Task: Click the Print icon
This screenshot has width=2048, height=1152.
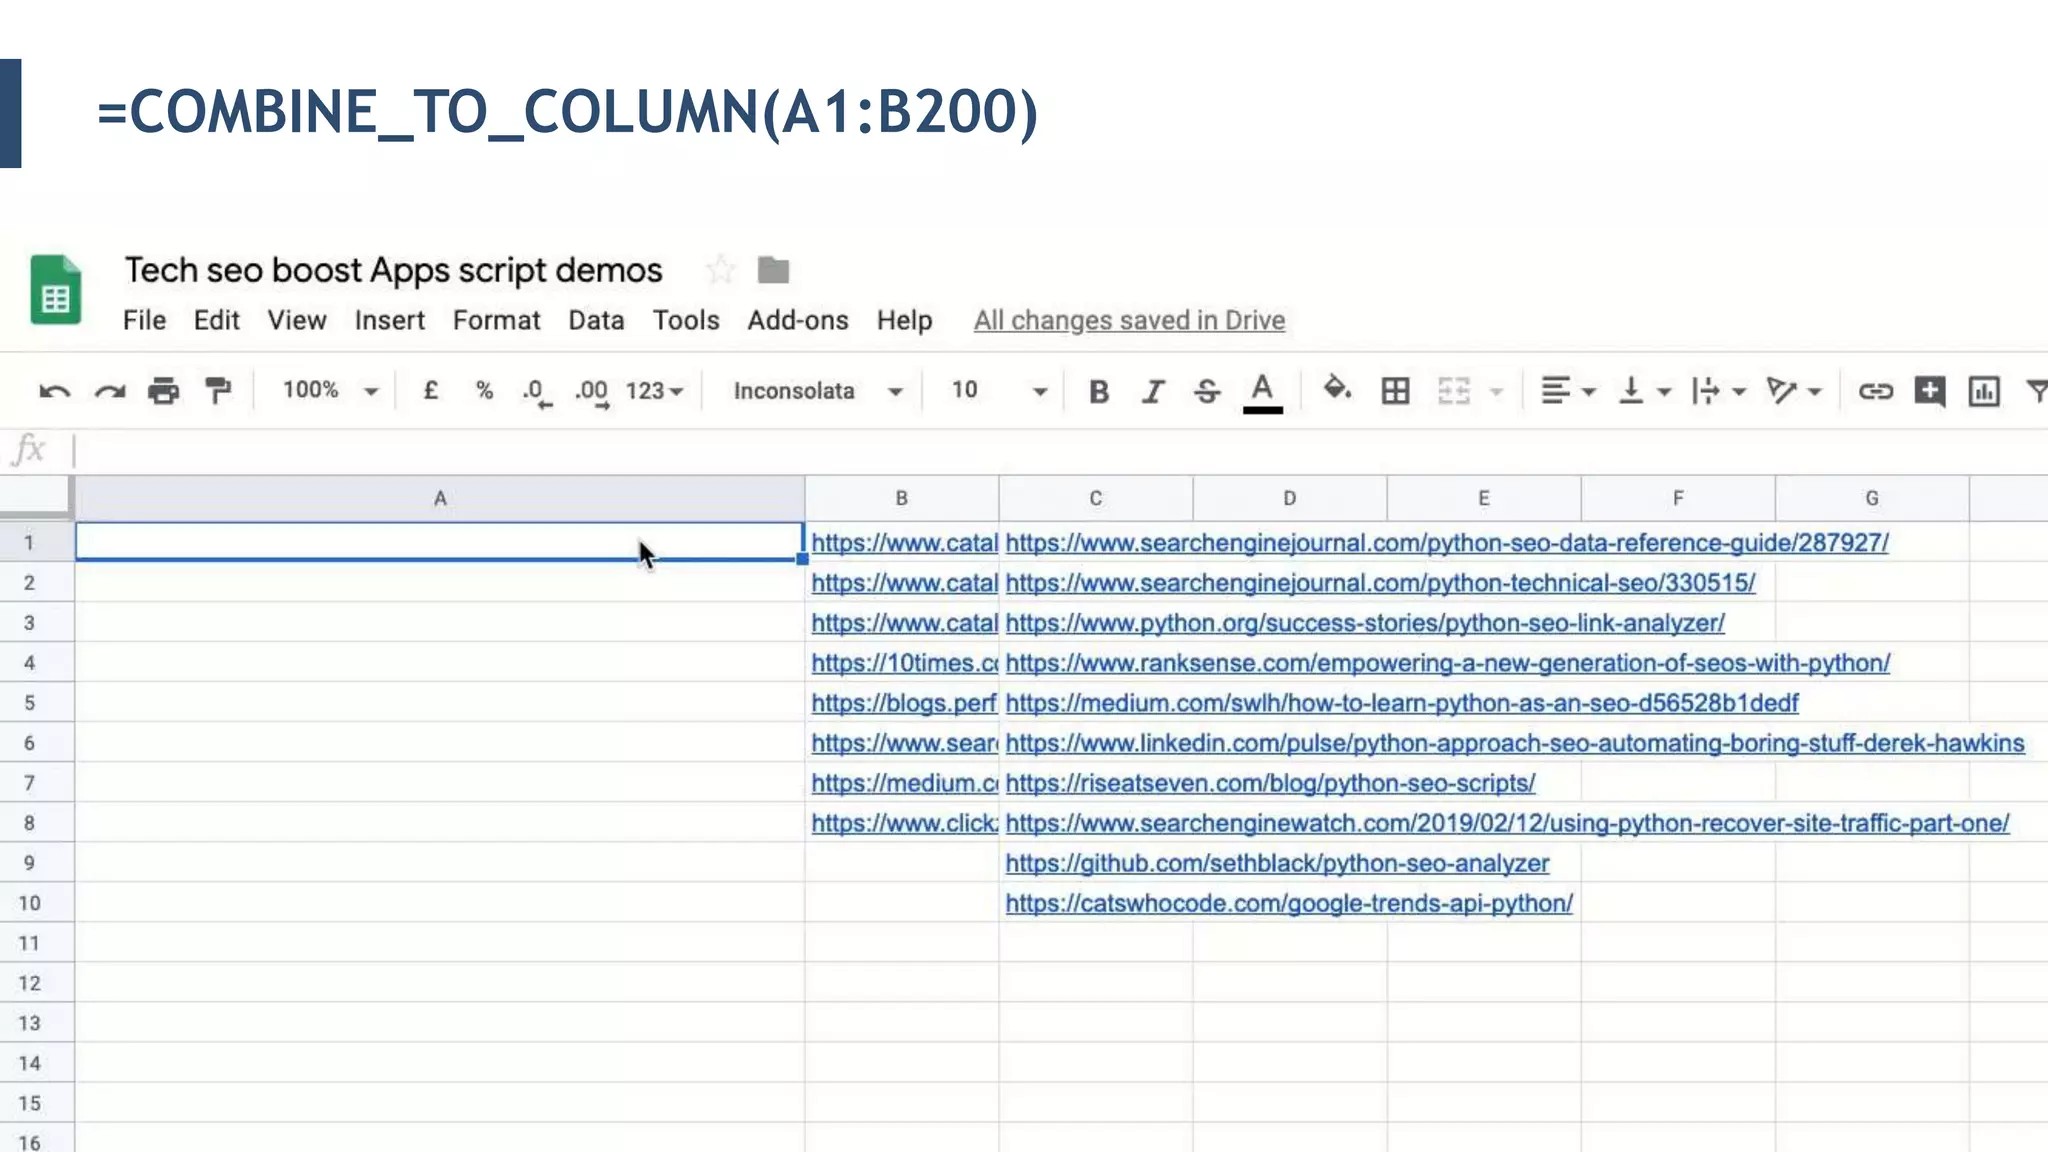Action: point(163,391)
